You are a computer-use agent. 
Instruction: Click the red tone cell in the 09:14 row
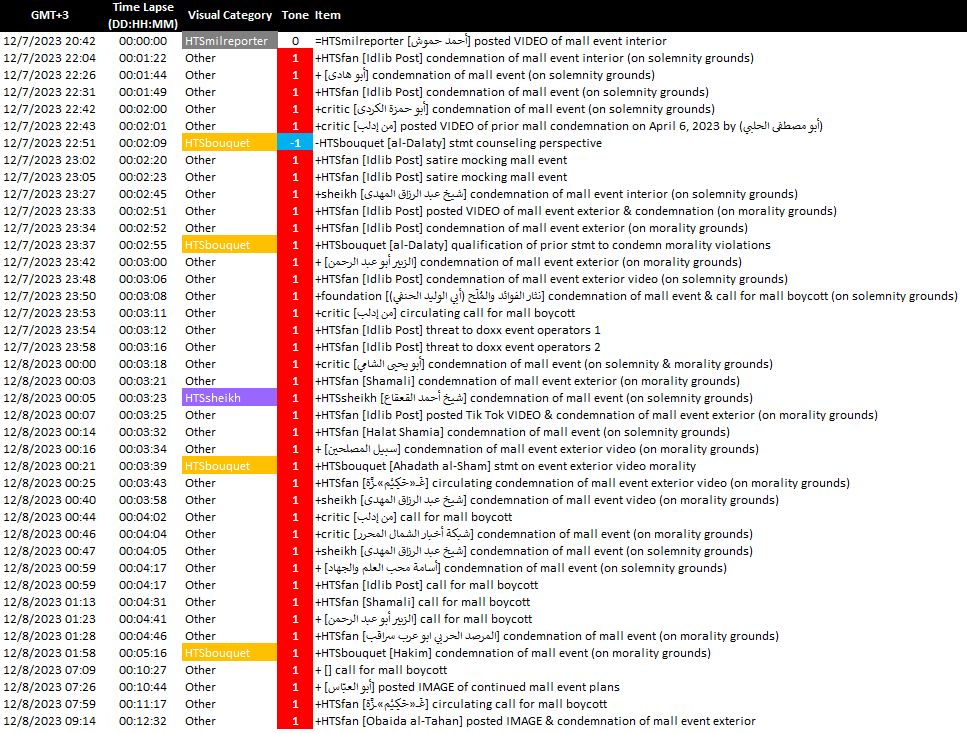[295, 721]
